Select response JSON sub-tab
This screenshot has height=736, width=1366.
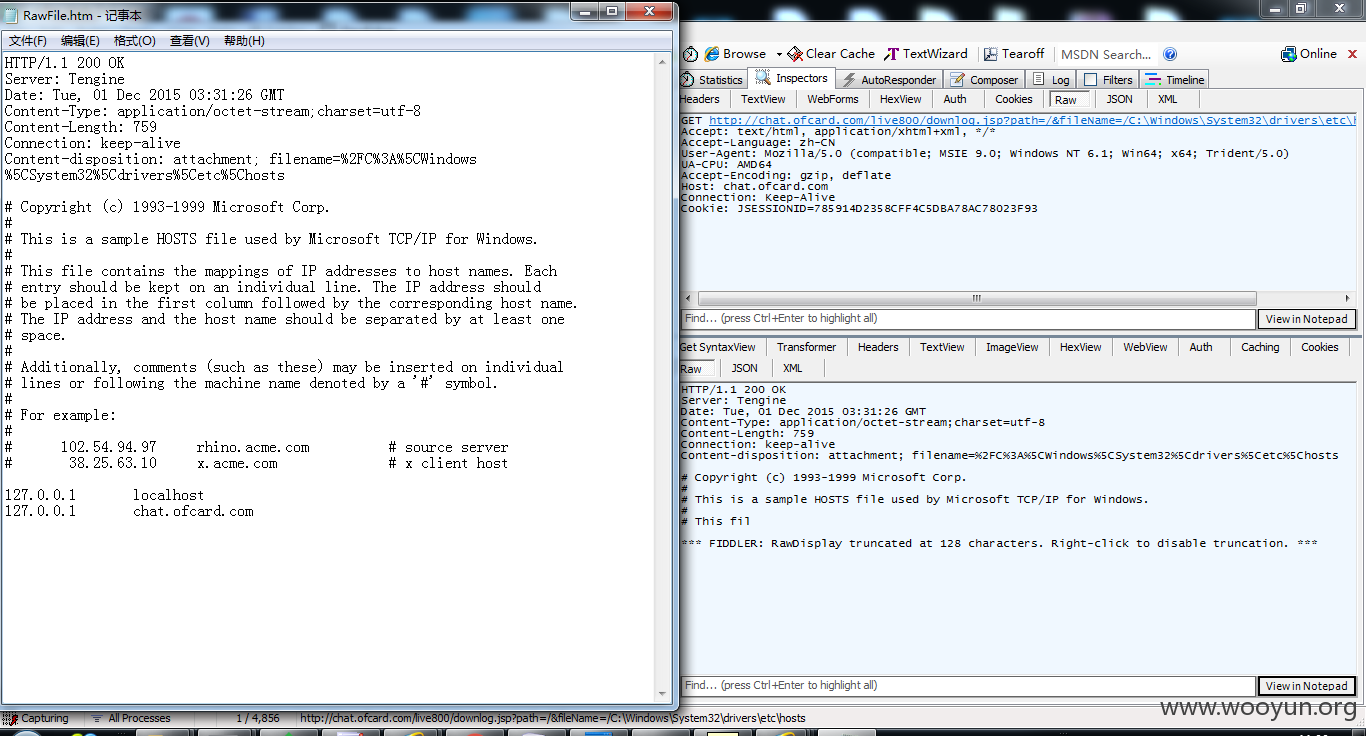(x=744, y=368)
